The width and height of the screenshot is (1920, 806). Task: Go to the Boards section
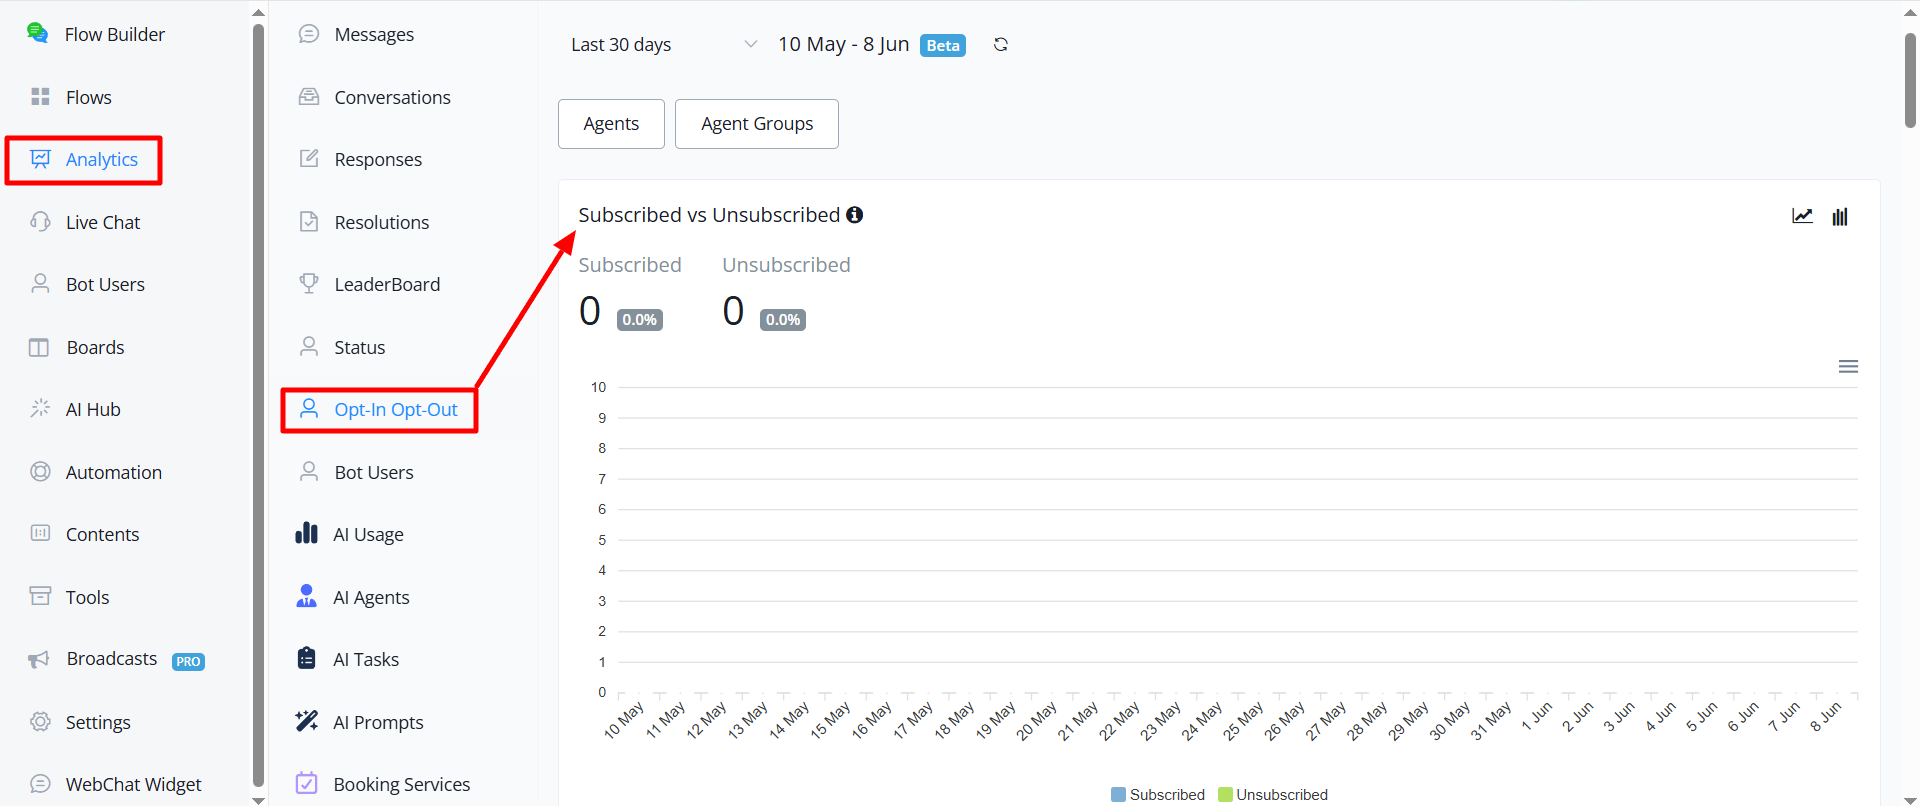pyautogui.click(x=95, y=347)
